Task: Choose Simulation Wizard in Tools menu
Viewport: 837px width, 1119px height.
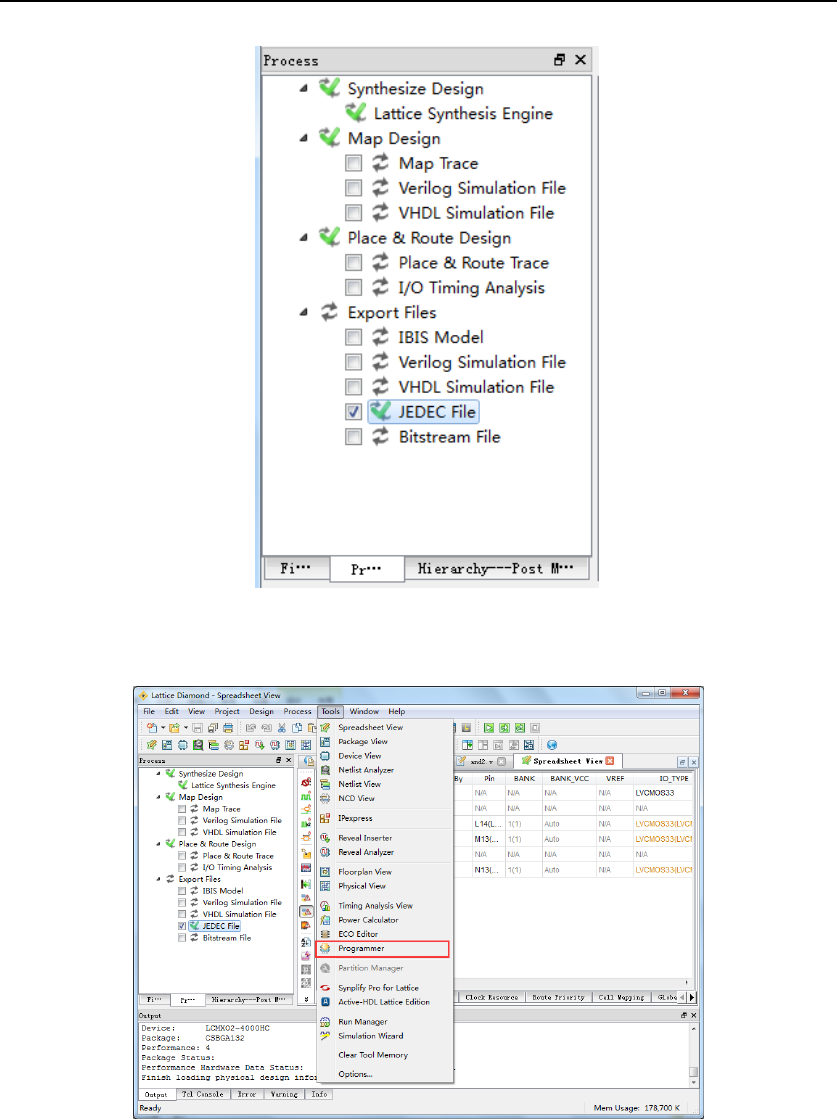Action: pyautogui.click(x=370, y=1036)
